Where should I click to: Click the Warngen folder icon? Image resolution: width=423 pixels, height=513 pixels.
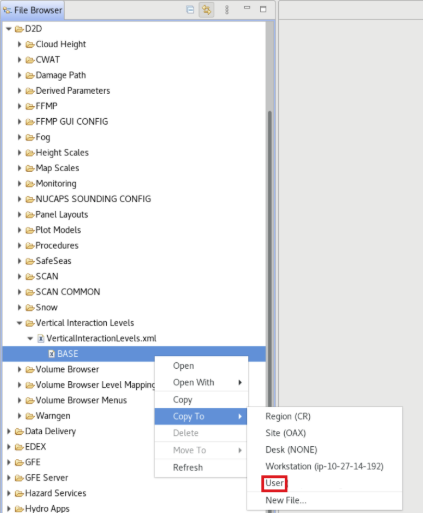pyautogui.click(x=30, y=416)
